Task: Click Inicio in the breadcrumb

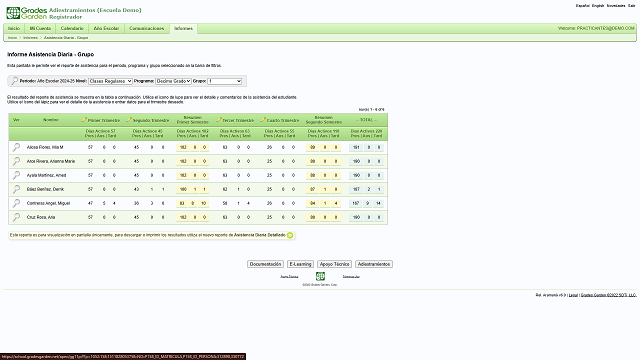Action: point(12,38)
